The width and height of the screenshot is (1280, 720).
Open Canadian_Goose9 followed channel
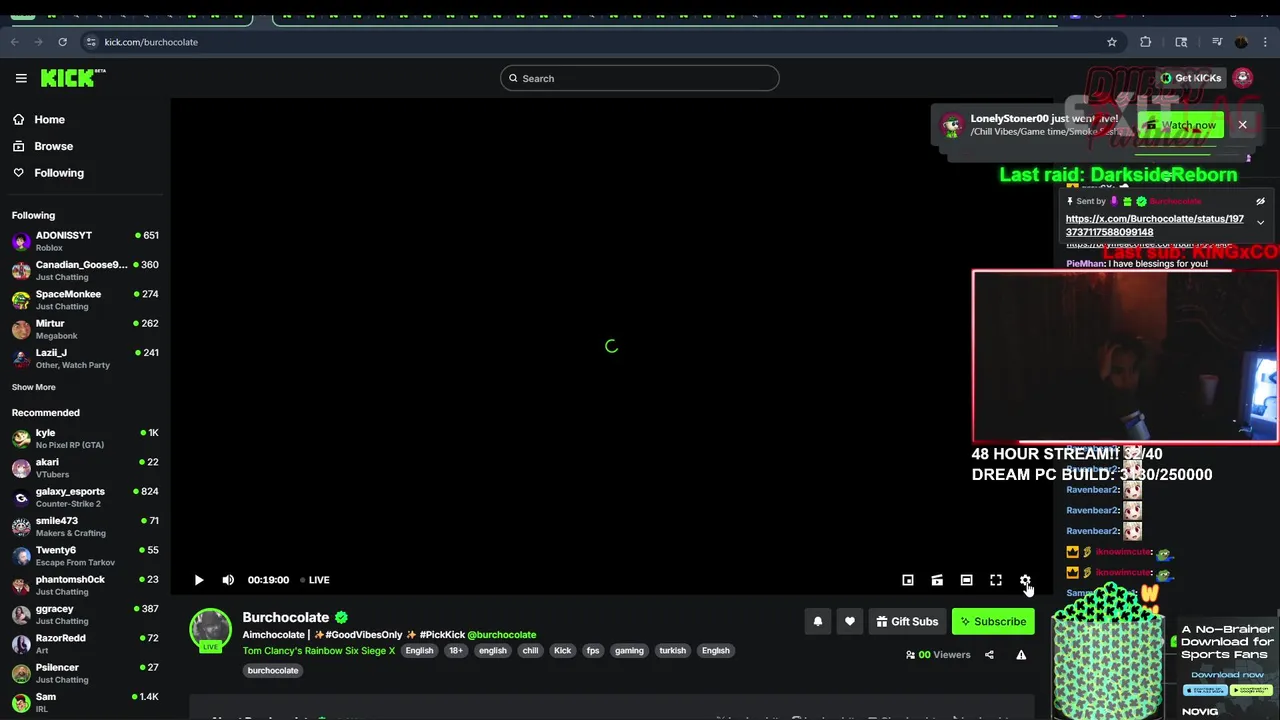(x=85, y=270)
